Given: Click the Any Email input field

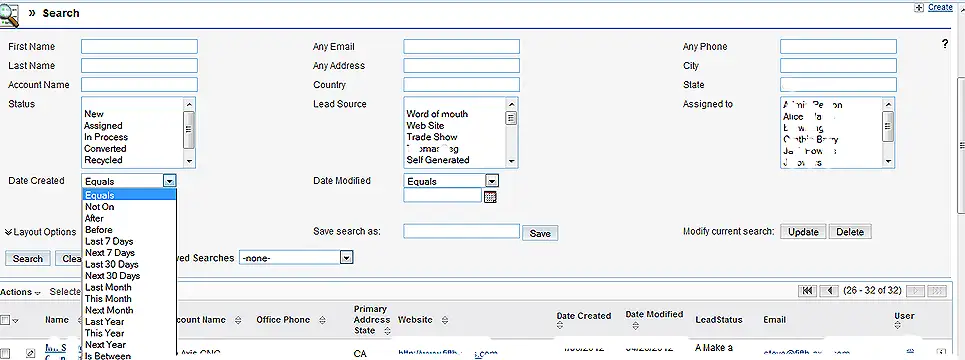Looking at the screenshot, I should 462,47.
